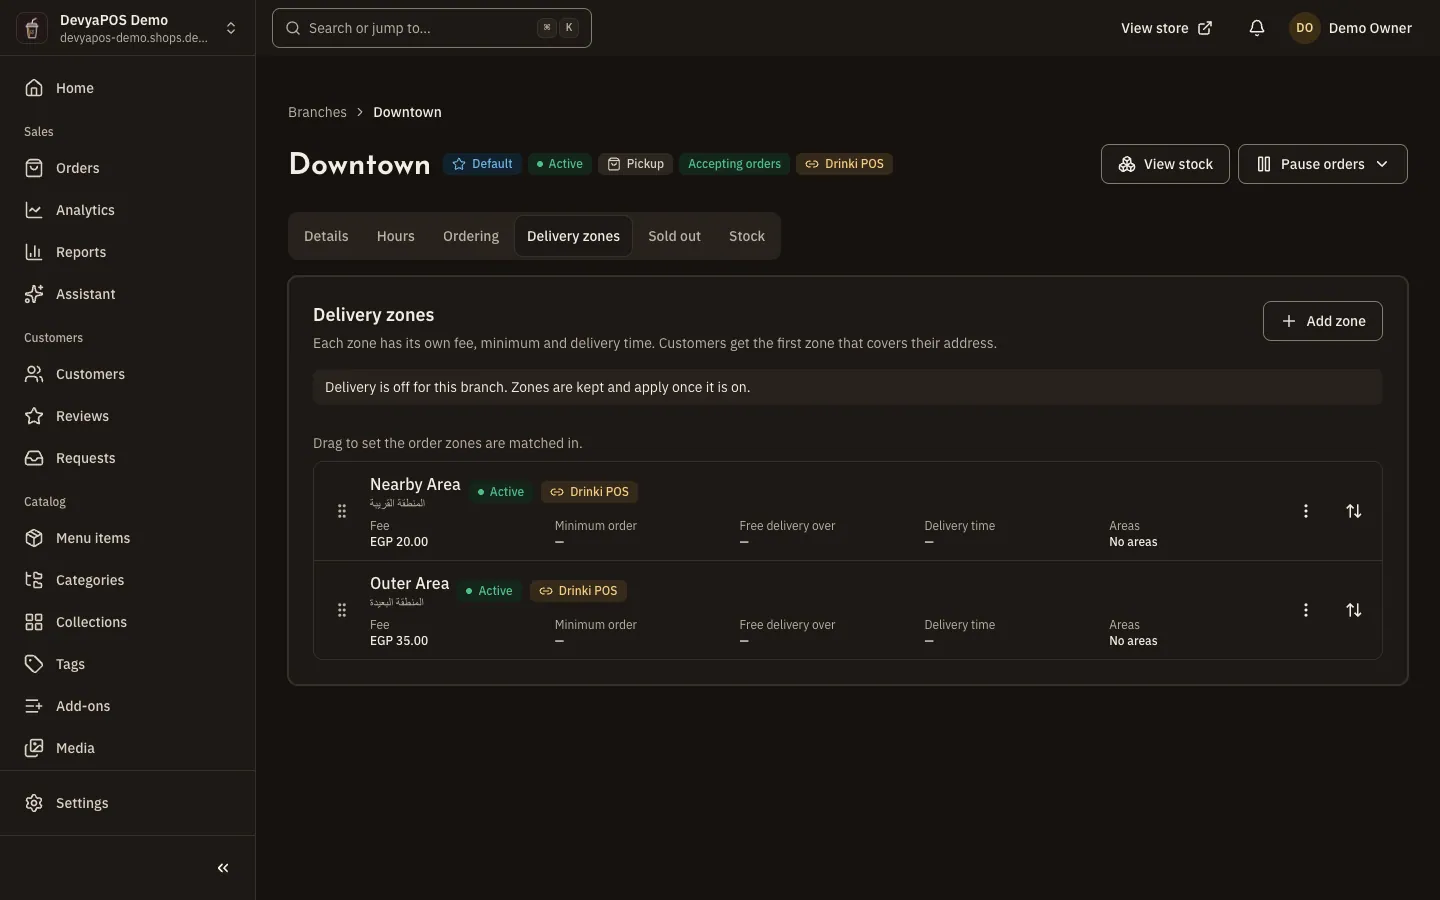Viewport: 1440px width, 900px height.
Task: Open the Assistant page
Action: (x=127, y=294)
